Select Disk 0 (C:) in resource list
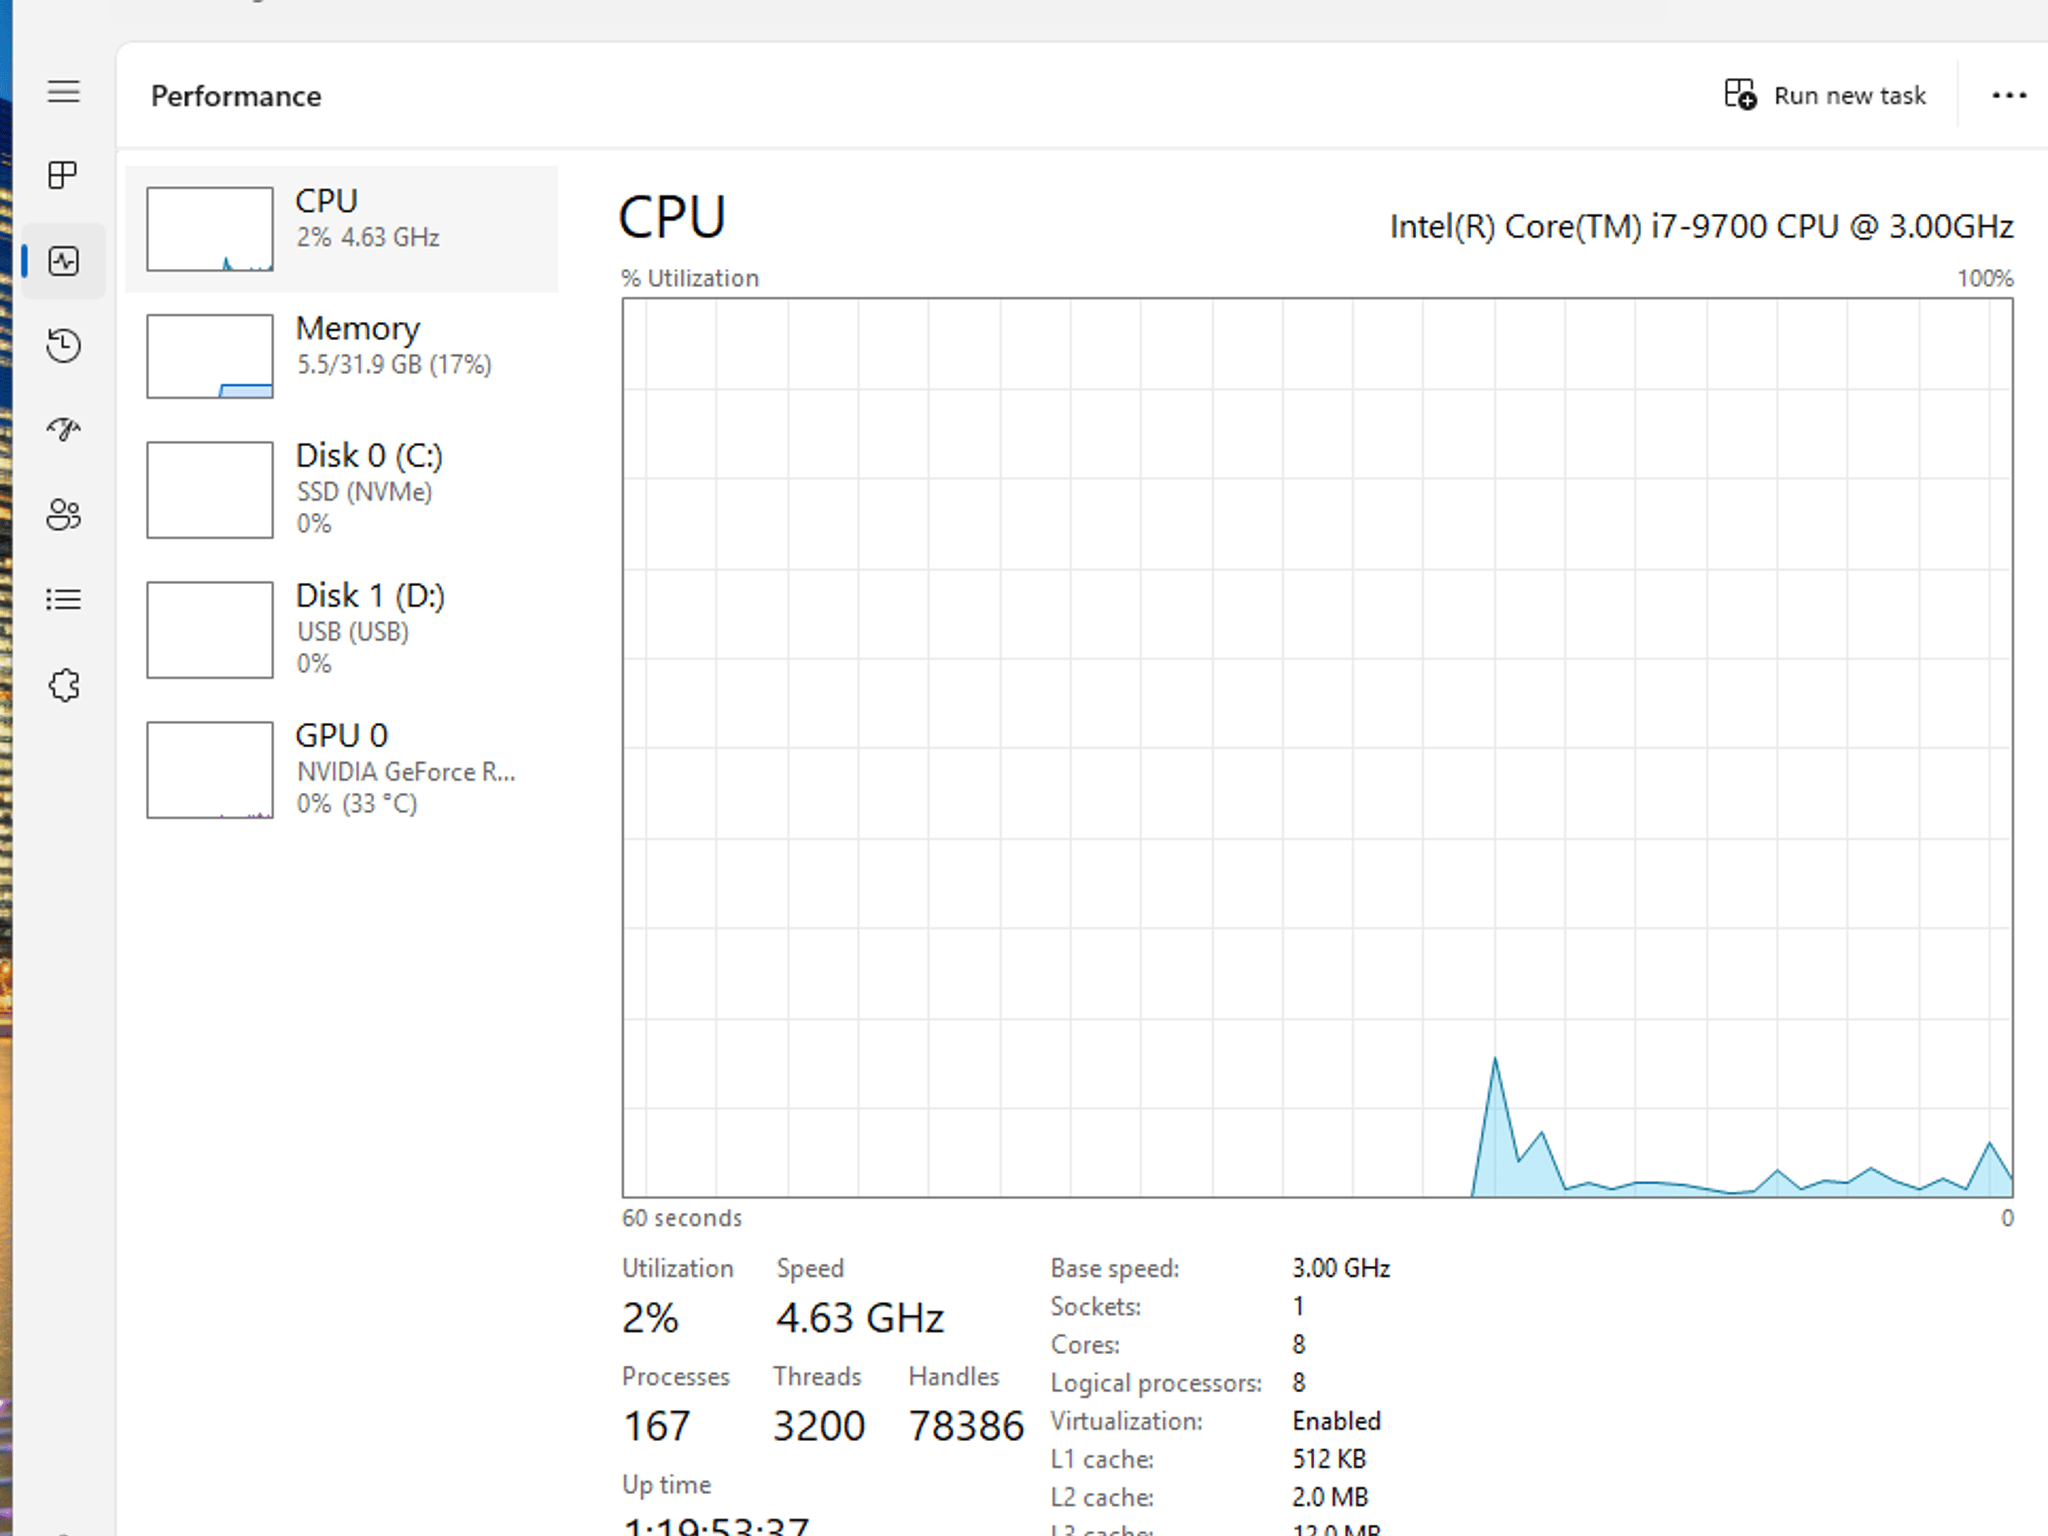This screenshot has height=1536, width=2048. pyautogui.click(x=342, y=489)
